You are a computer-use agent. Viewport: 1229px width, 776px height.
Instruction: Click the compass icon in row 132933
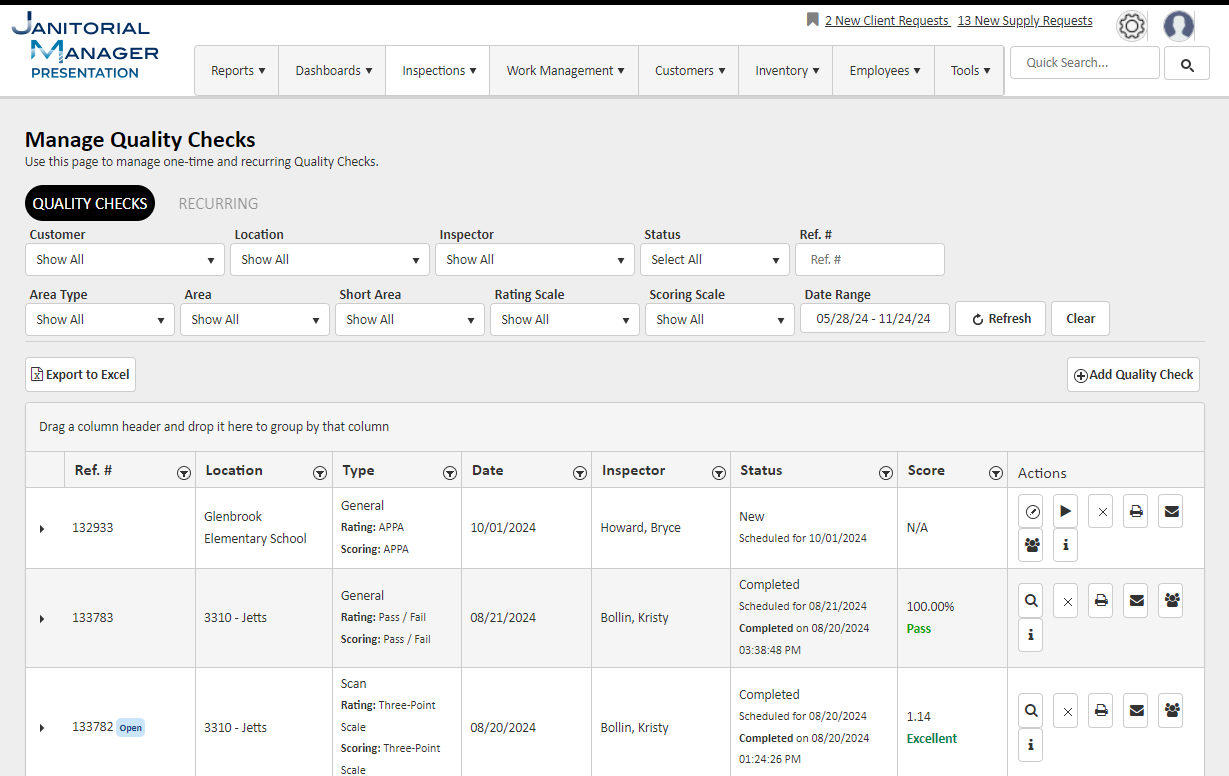point(1031,511)
